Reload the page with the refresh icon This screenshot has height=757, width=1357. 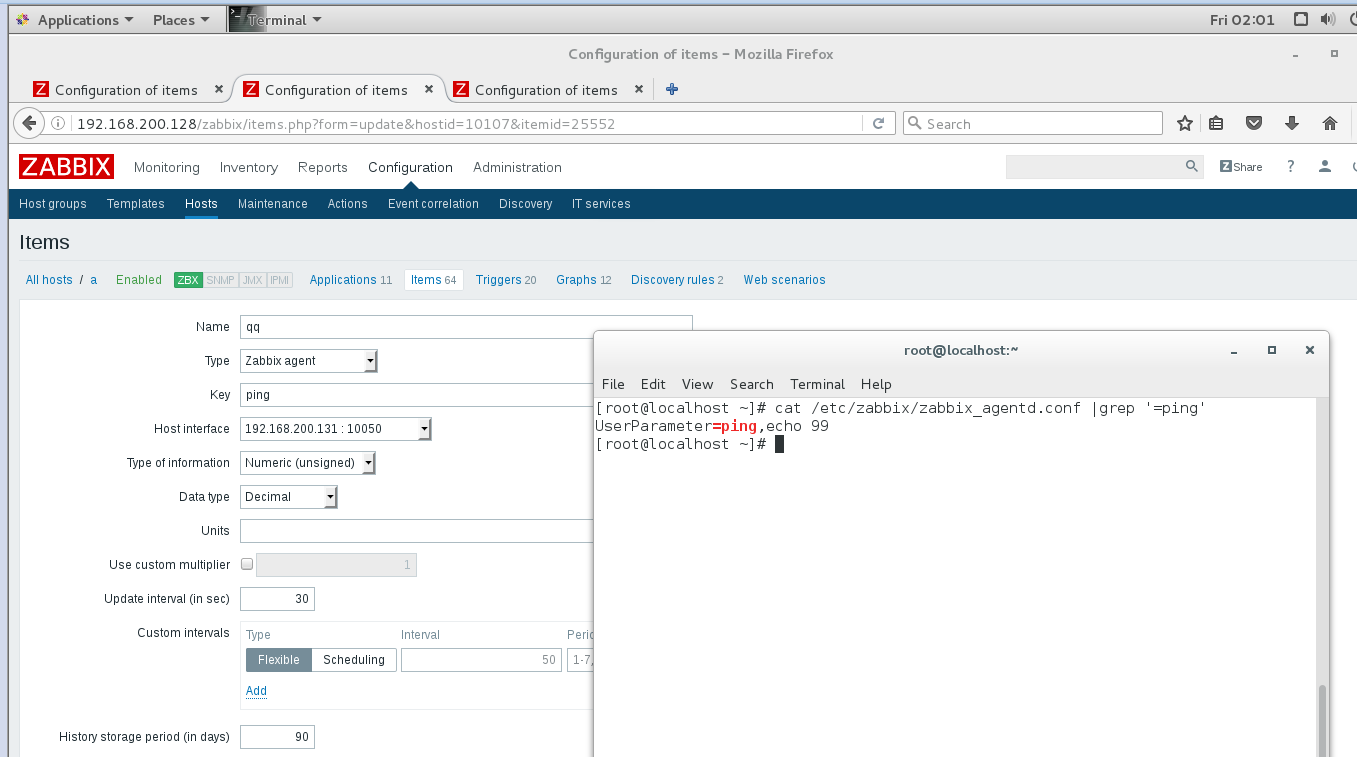click(x=879, y=123)
